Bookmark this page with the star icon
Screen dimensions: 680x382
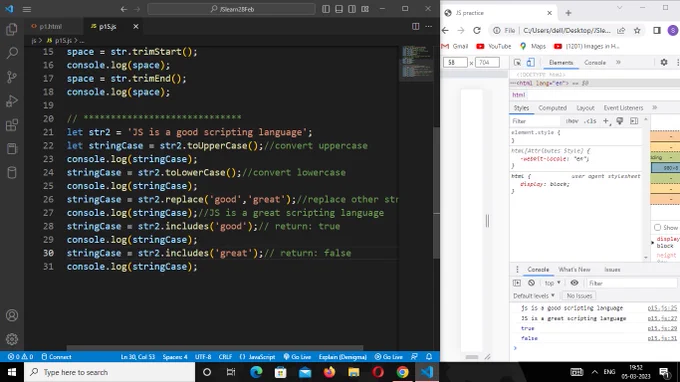click(x=637, y=30)
